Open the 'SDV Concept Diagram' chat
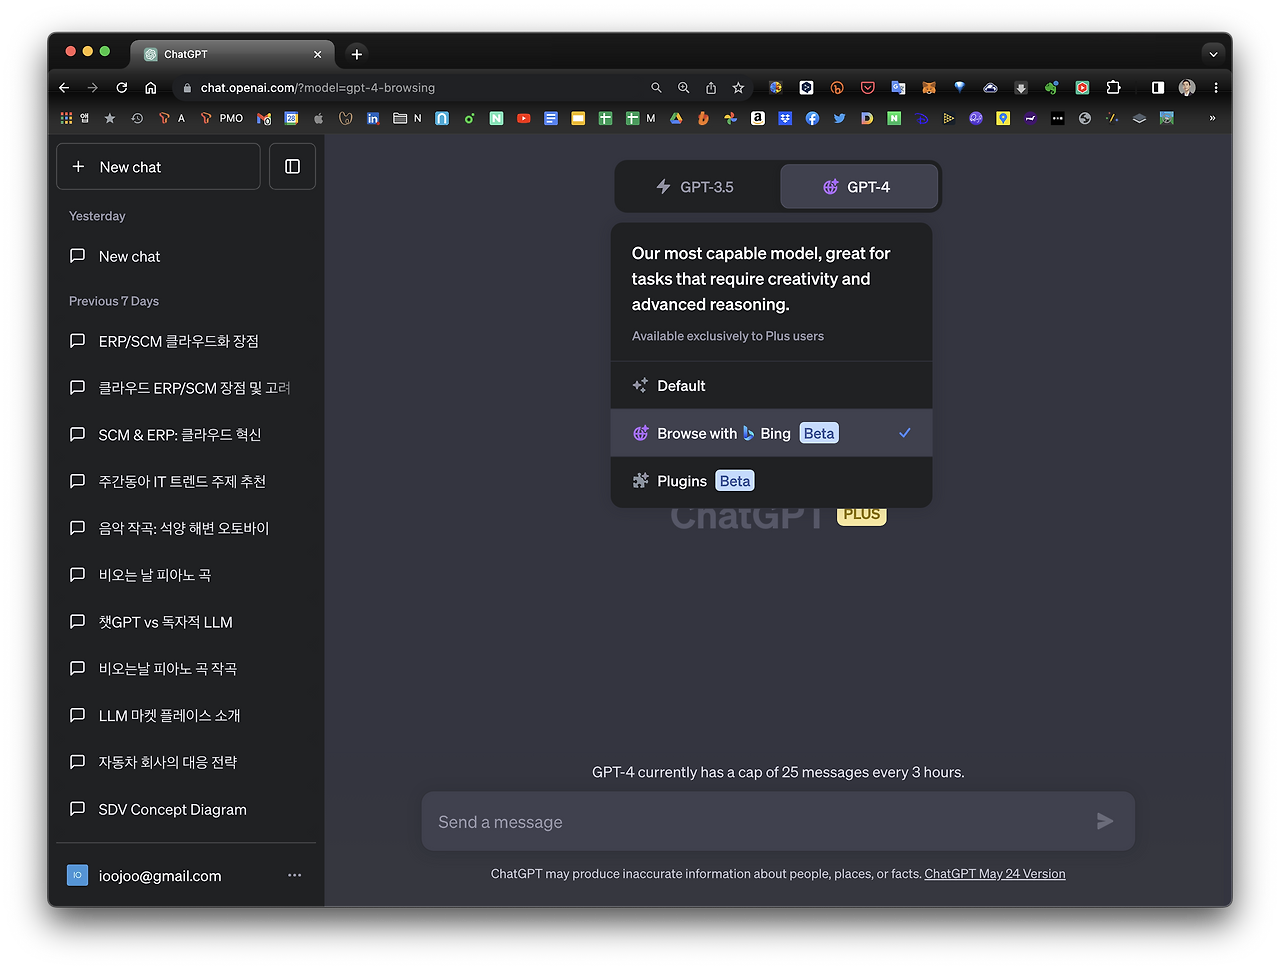 pos(186,809)
